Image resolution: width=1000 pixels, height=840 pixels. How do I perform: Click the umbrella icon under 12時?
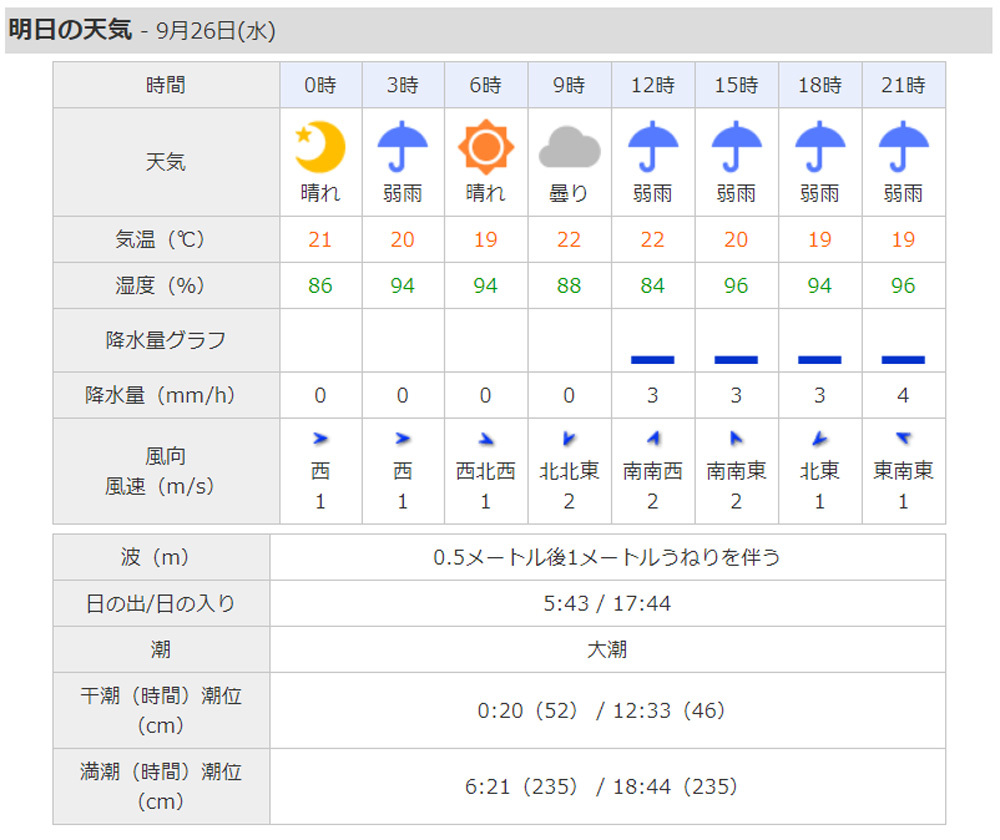click(653, 147)
